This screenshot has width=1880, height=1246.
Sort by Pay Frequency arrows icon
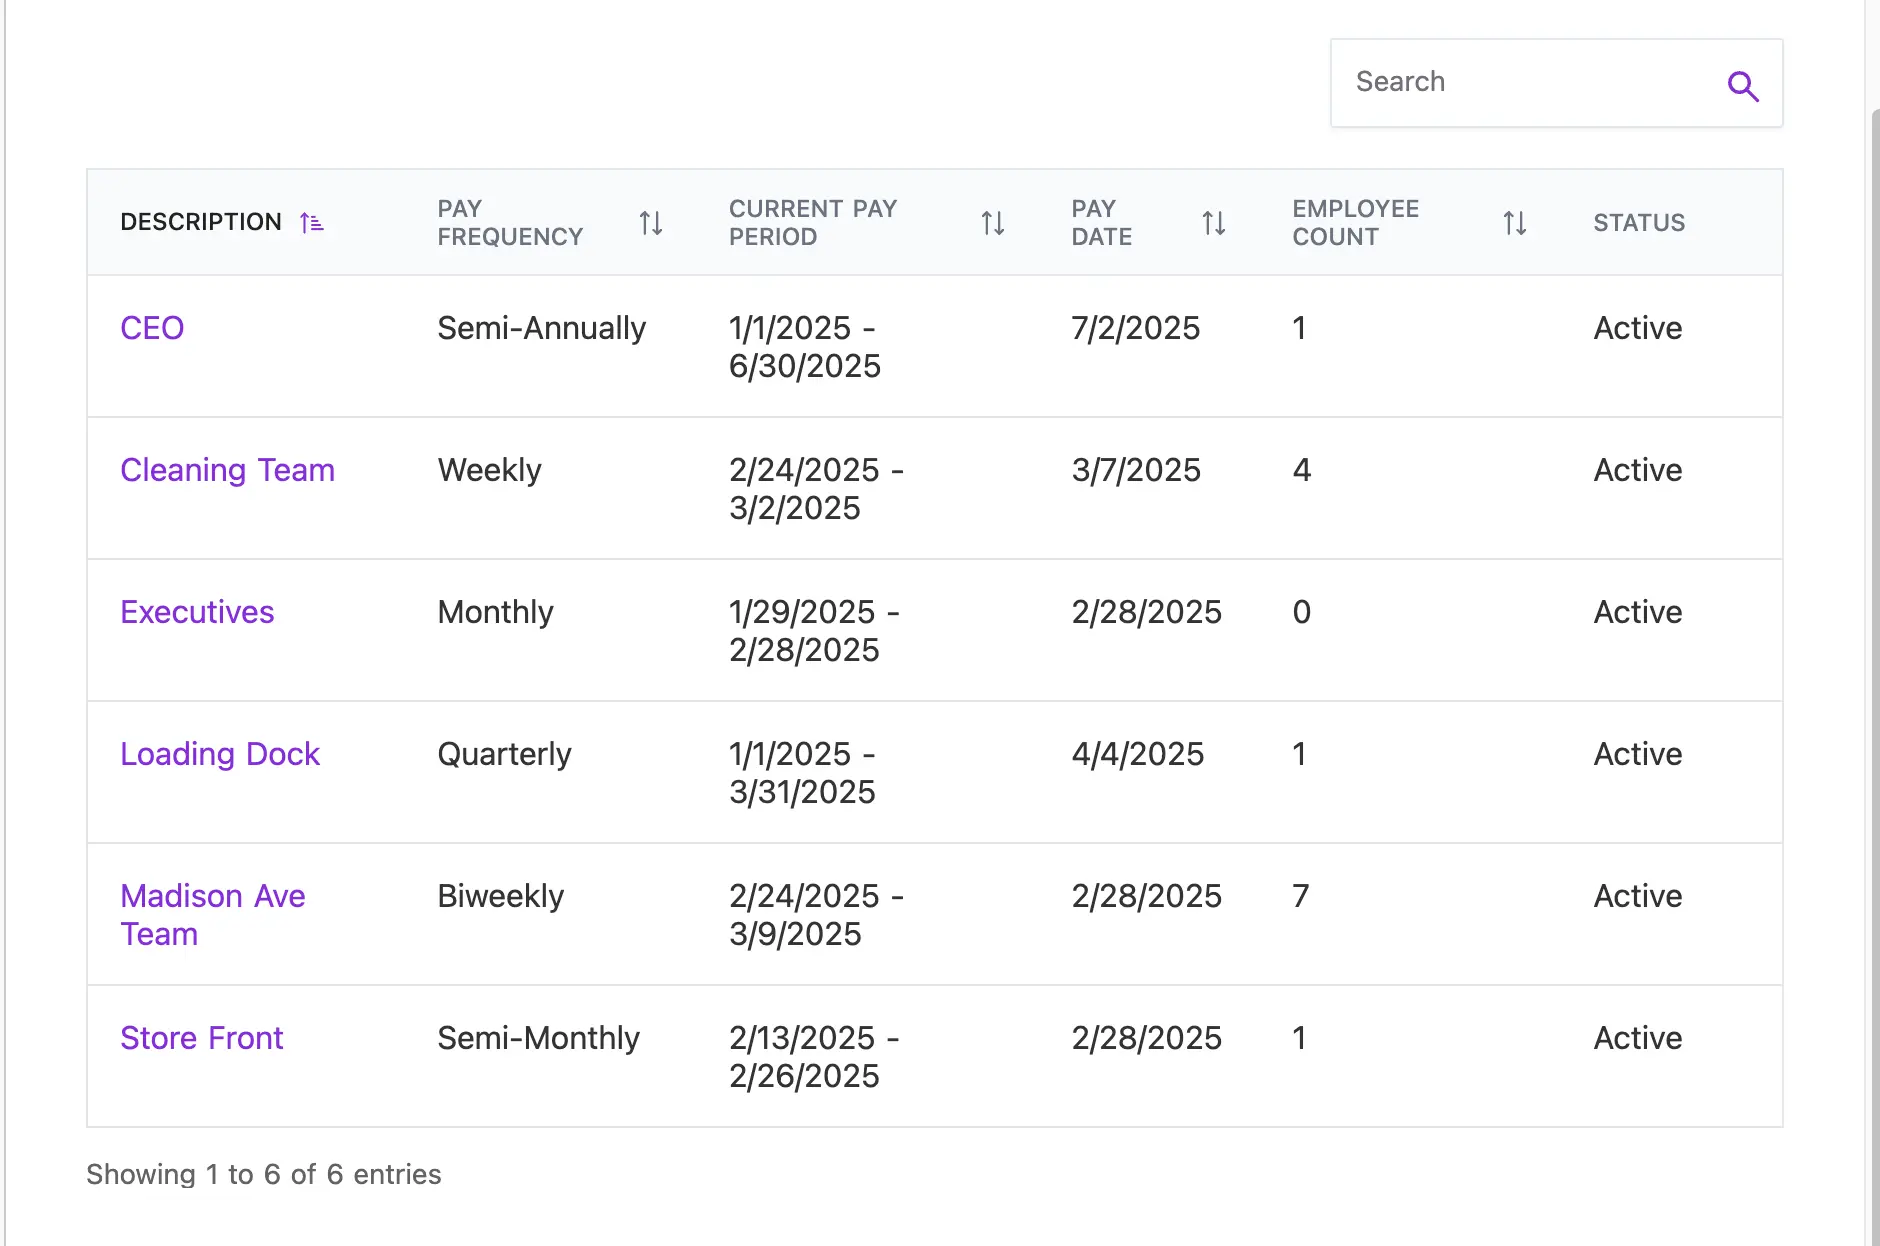651,223
